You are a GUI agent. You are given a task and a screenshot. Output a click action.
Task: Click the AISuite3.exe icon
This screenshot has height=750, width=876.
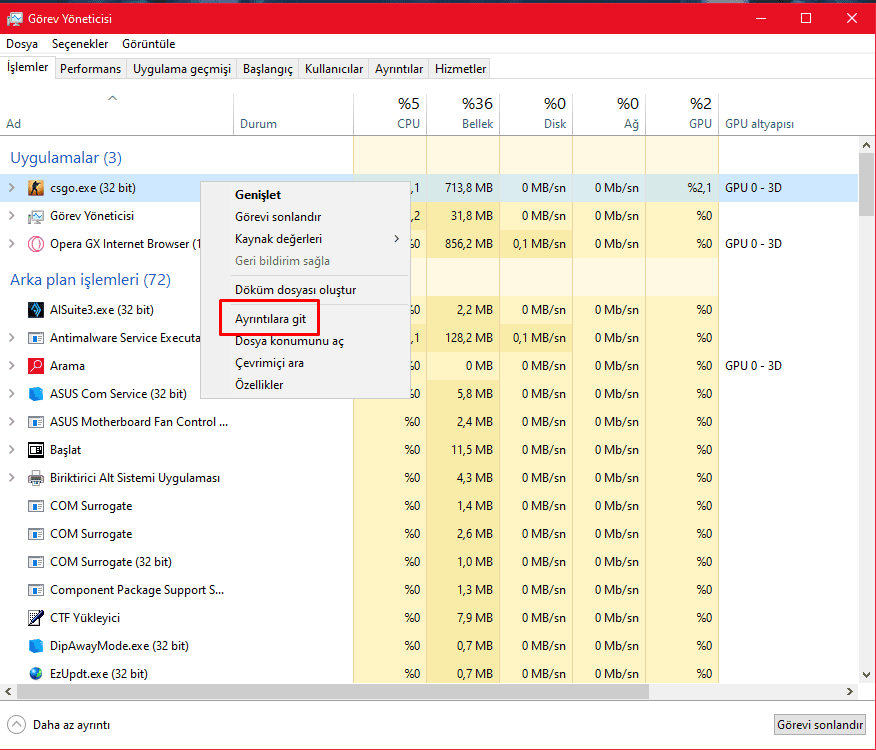tap(35, 310)
